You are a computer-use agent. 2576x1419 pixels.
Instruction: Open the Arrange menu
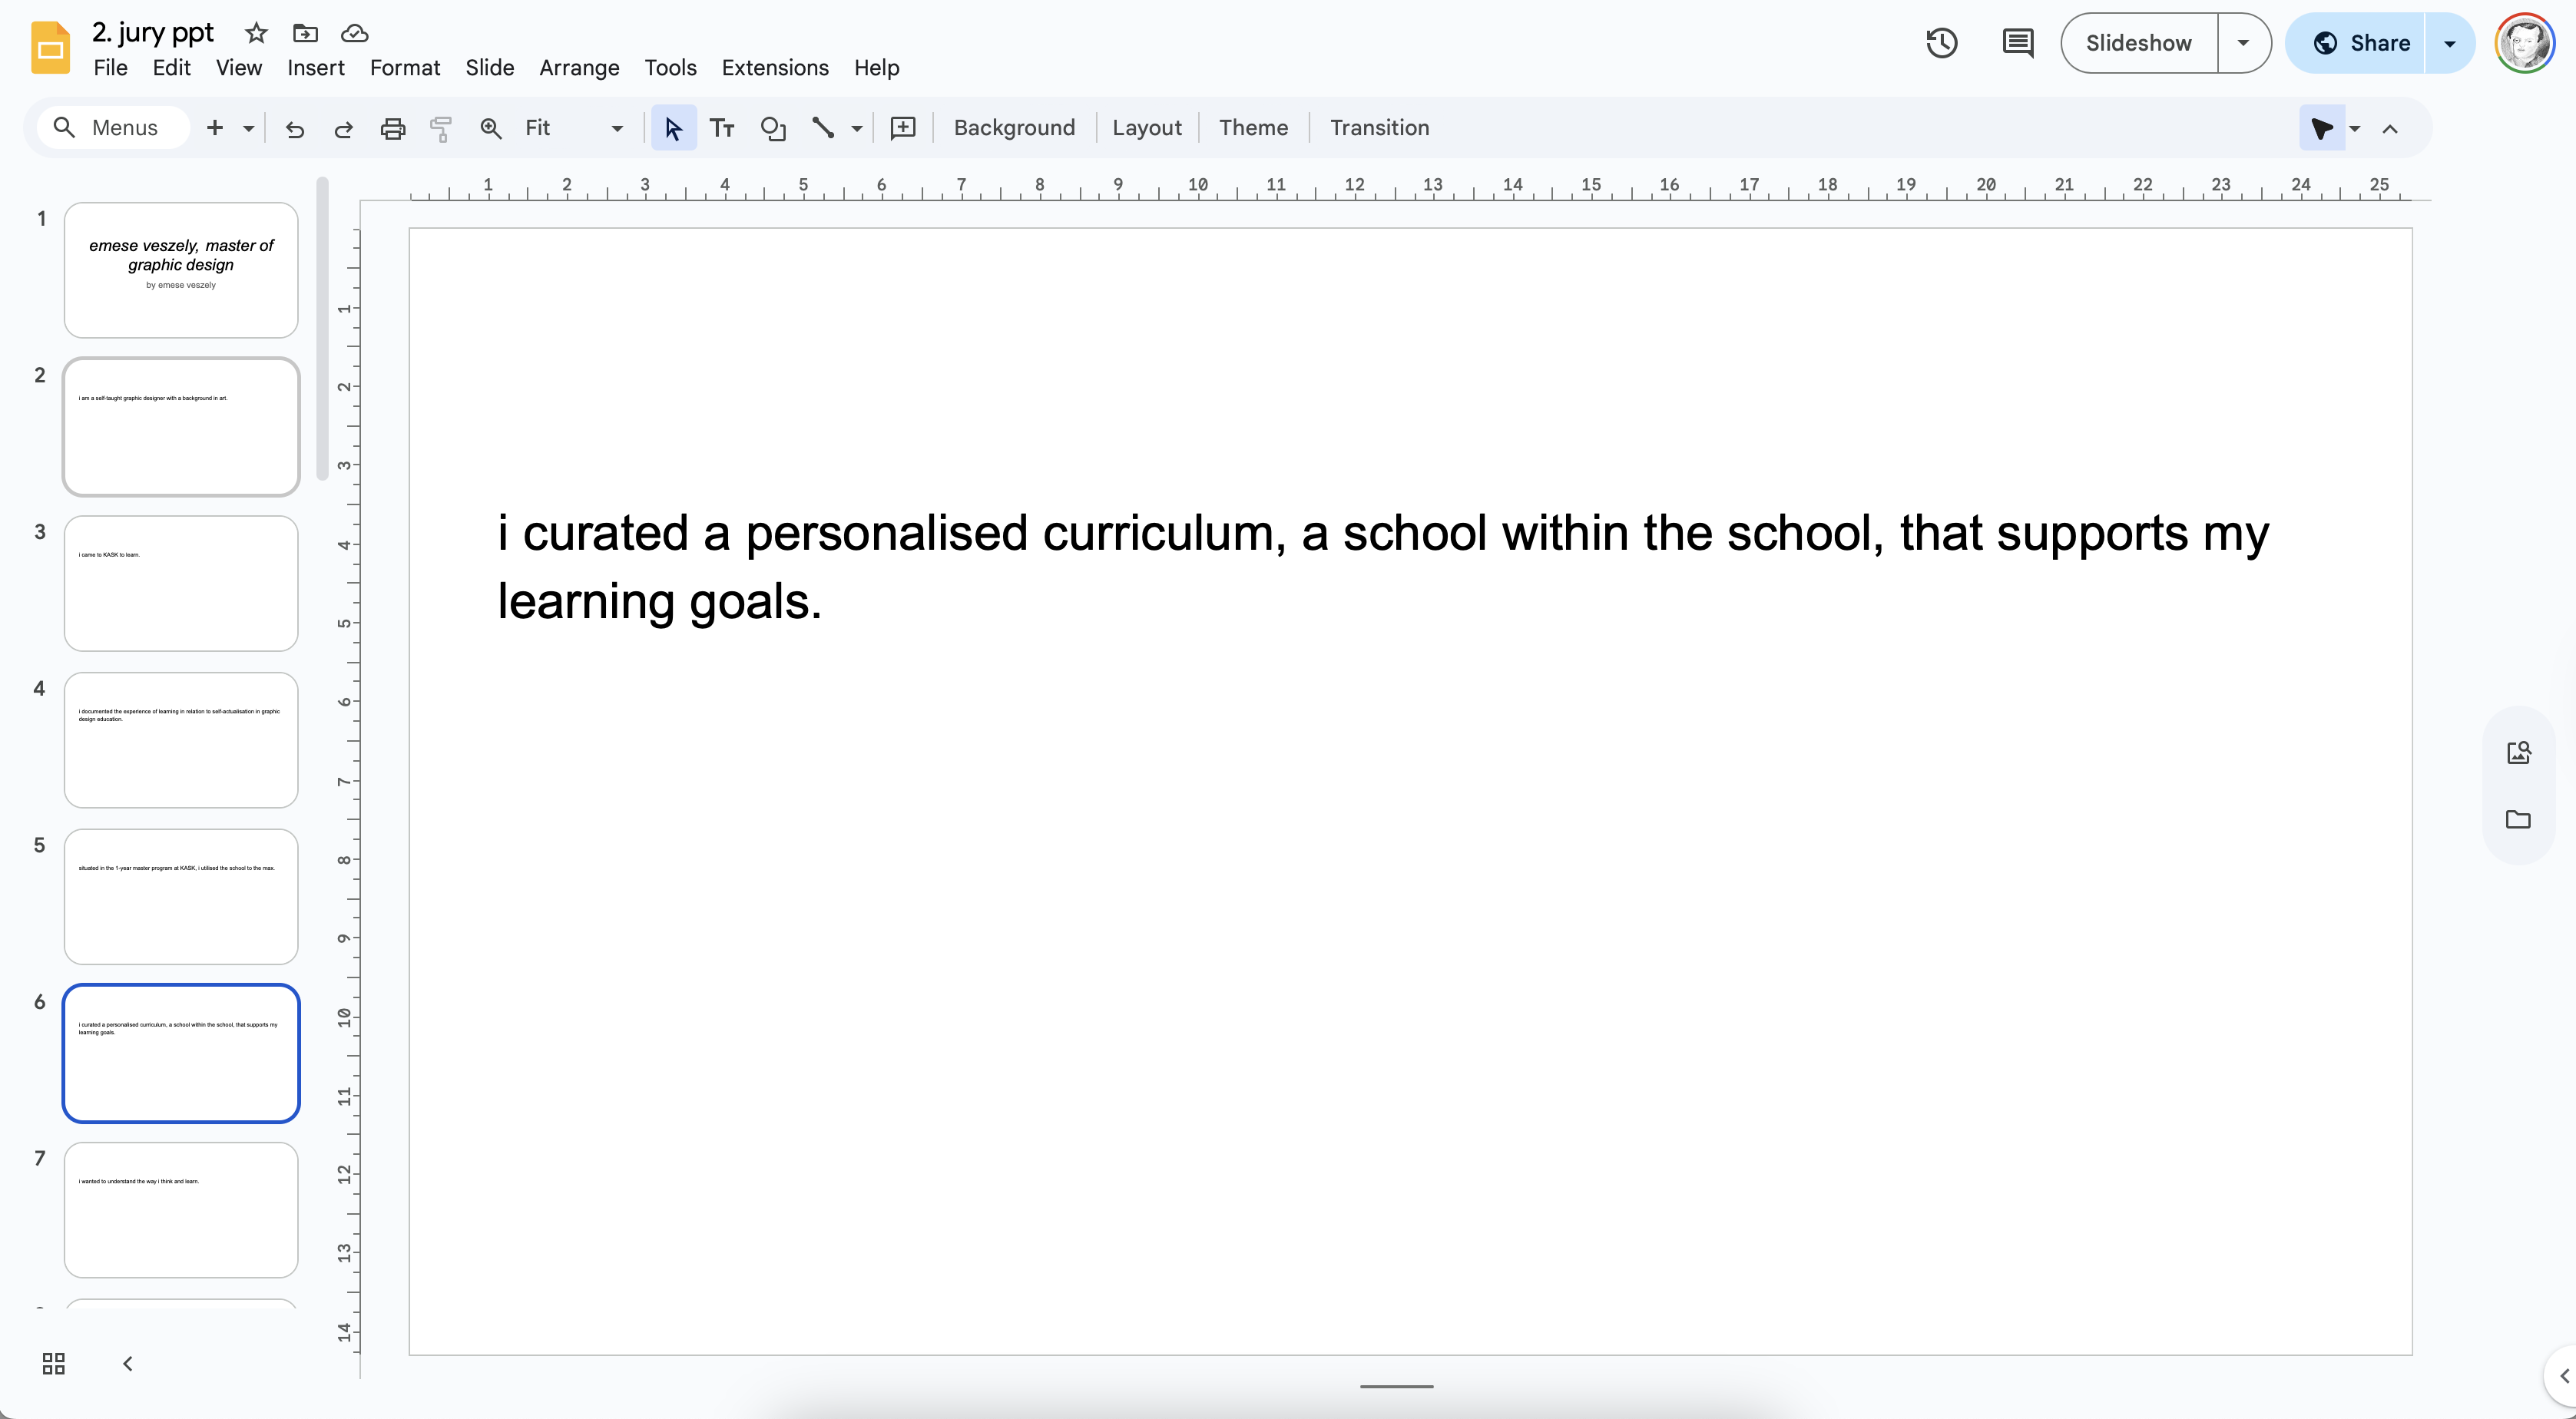coord(579,68)
